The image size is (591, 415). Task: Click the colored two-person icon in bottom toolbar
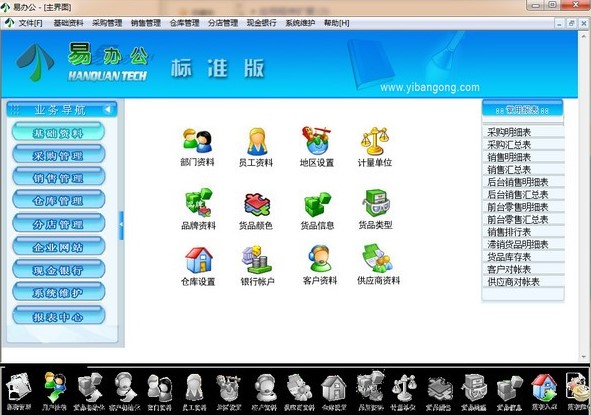click(55, 387)
